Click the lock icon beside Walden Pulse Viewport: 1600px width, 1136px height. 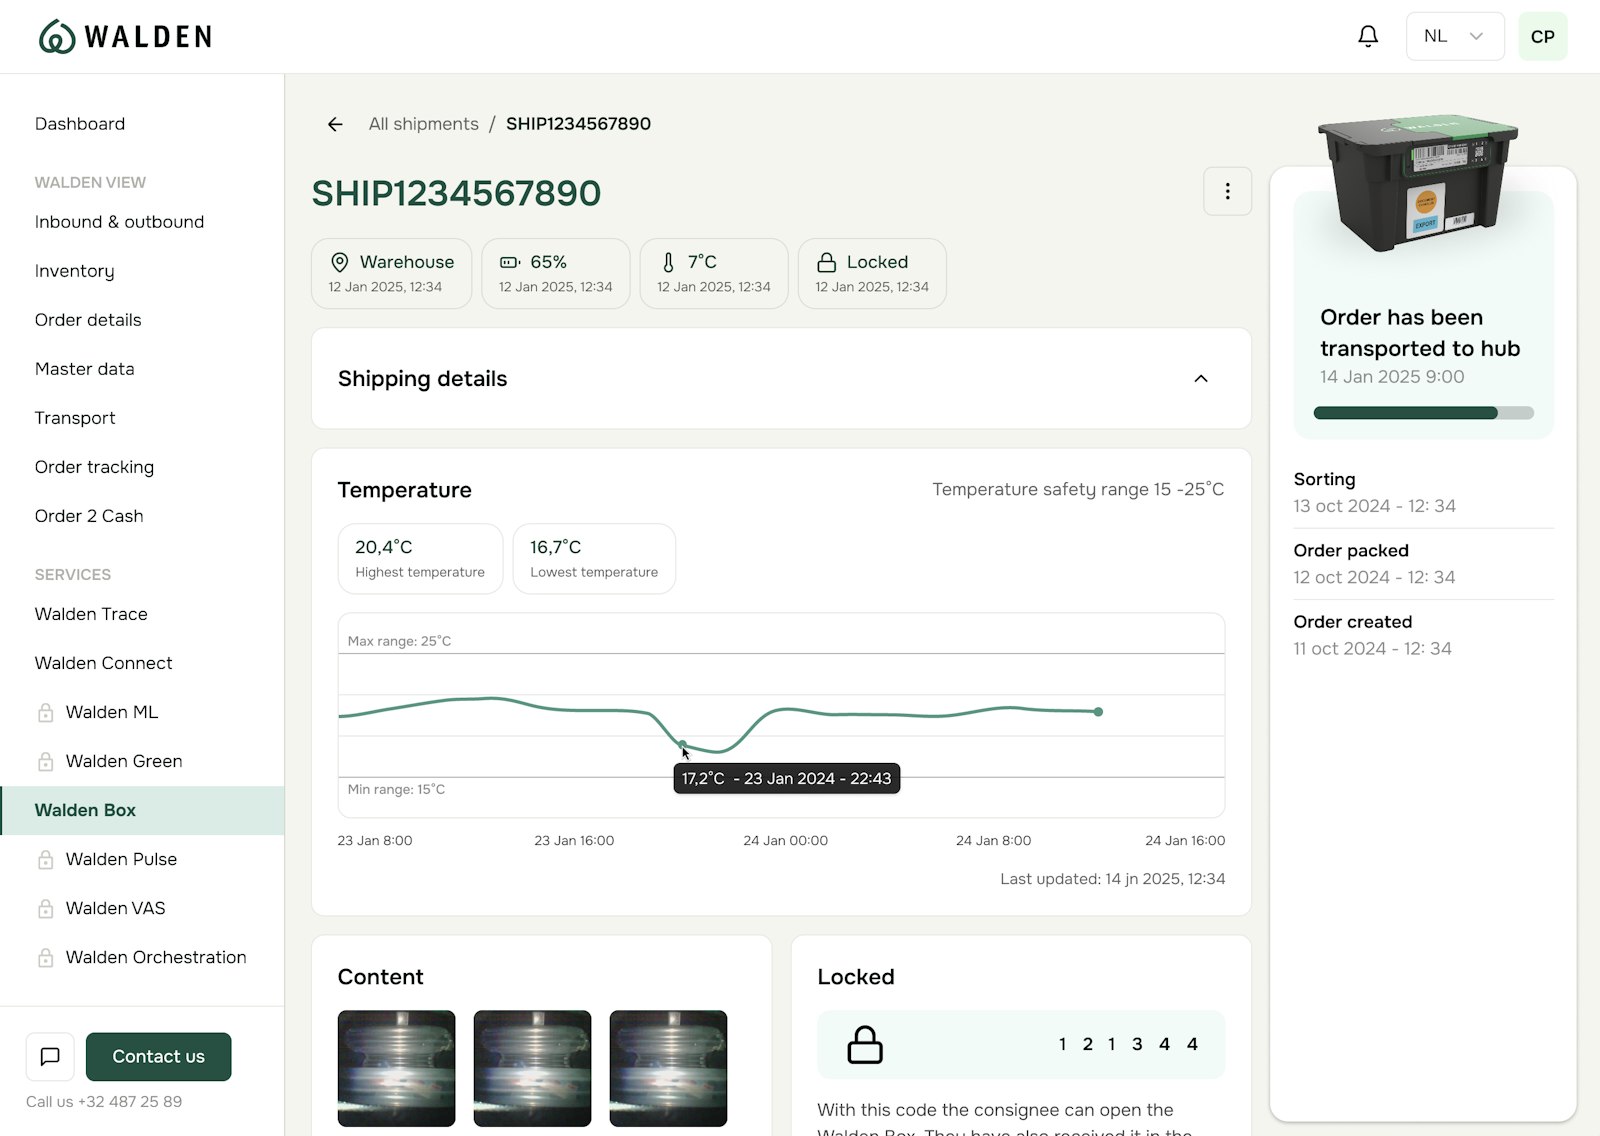point(45,860)
